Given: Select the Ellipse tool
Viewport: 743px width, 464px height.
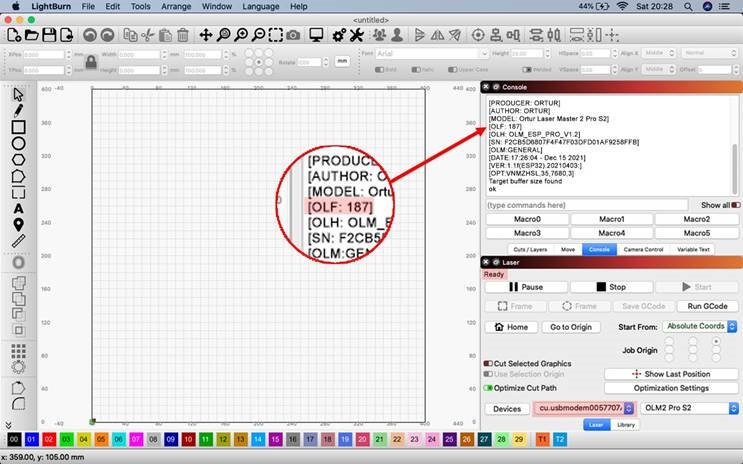Looking at the screenshot, I should pos(18,144).
